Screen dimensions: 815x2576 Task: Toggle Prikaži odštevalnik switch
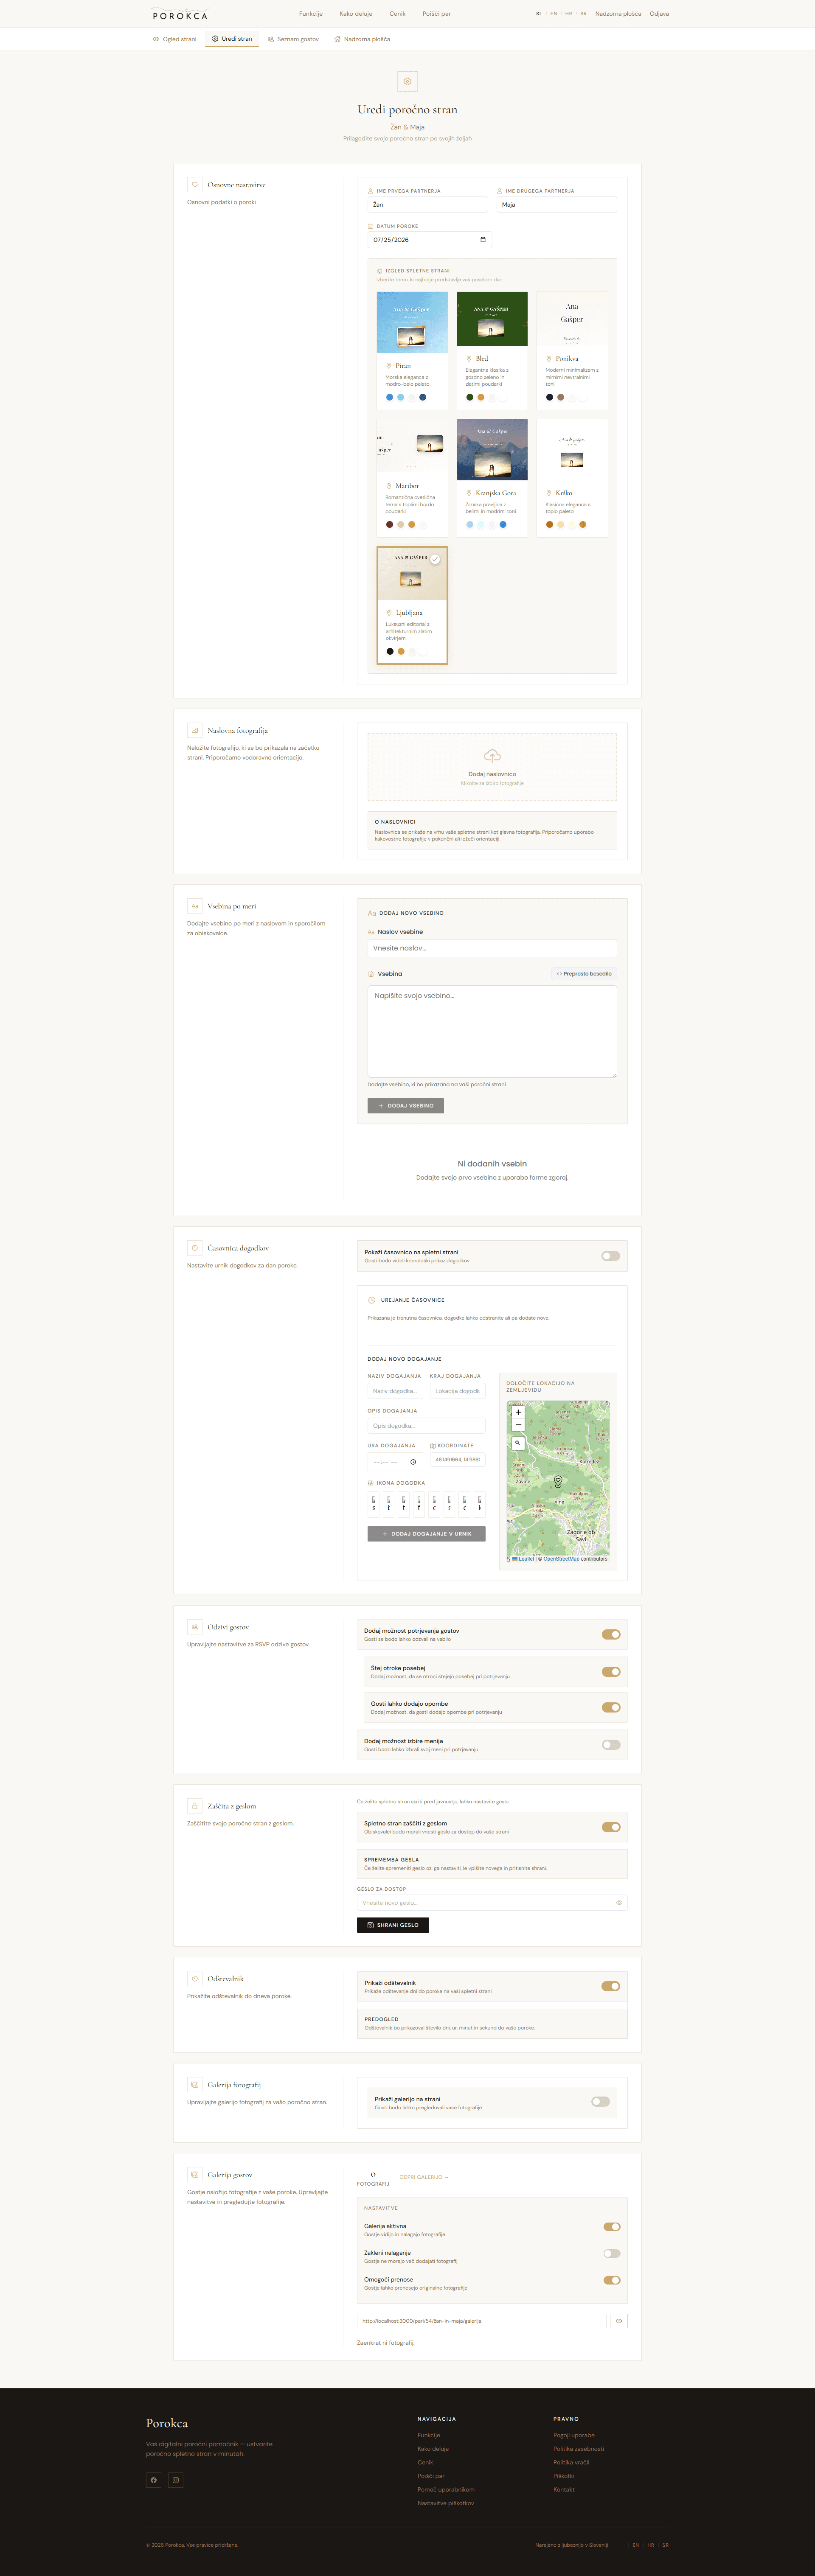[611, 1986]
